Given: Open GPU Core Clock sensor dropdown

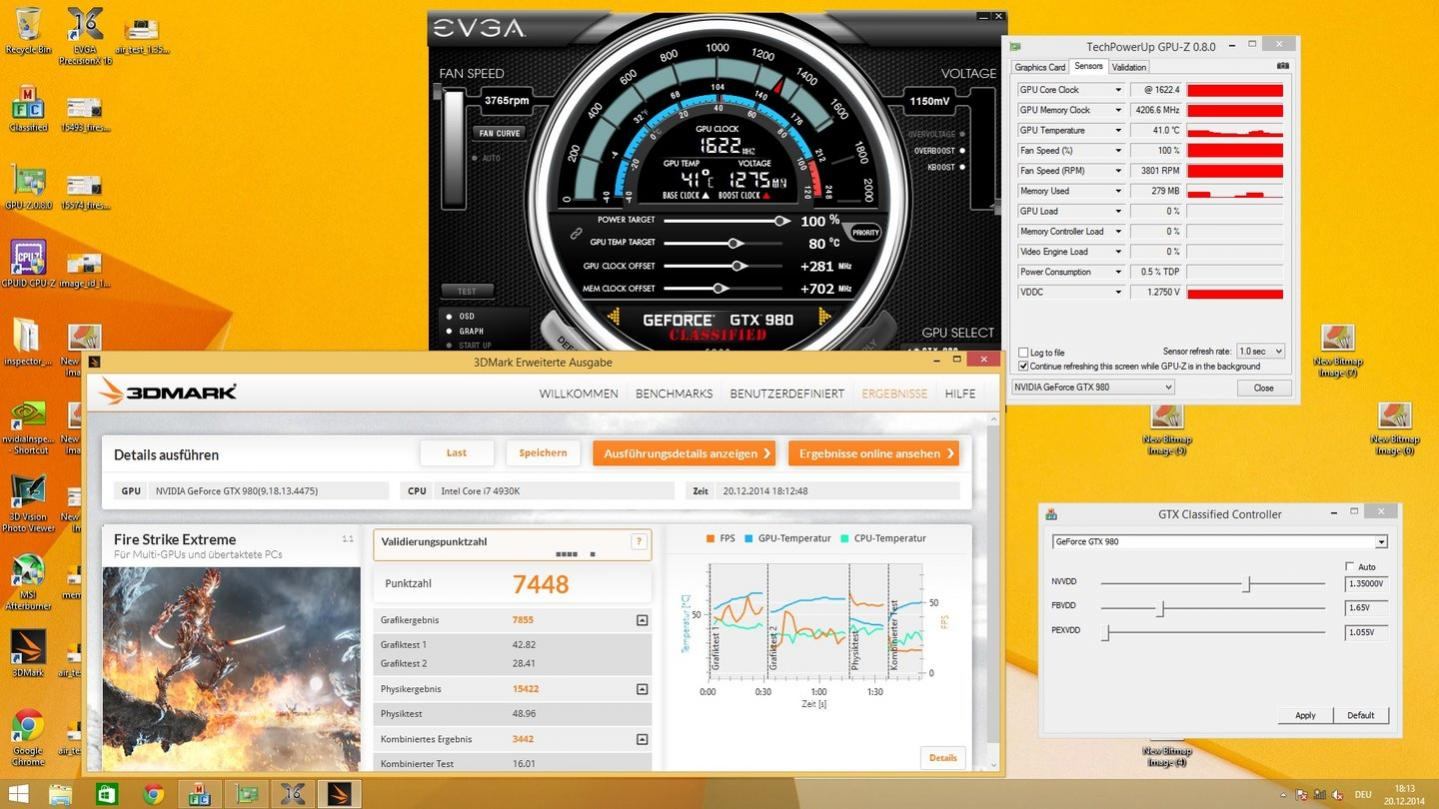Looking at the screenshot, I should pyautogui.click(x=1118, y=90).
